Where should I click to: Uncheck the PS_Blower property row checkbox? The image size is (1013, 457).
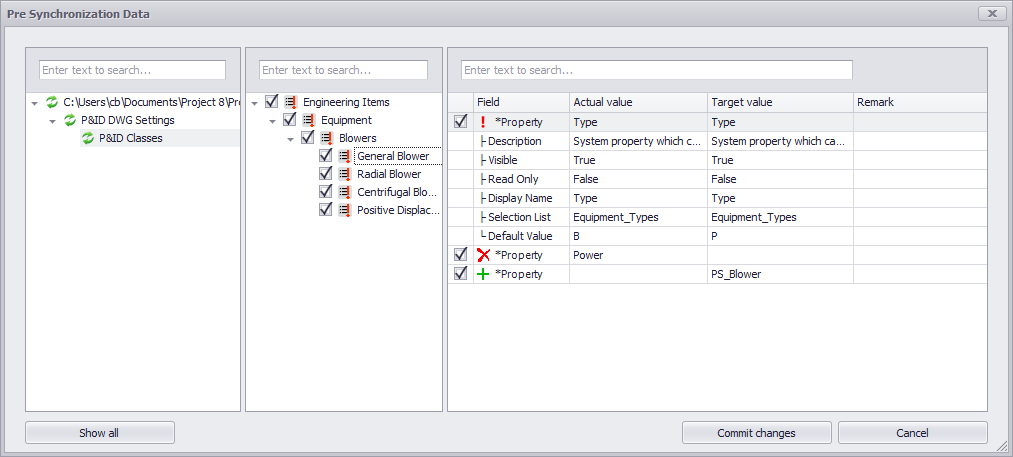pos(461,273)
